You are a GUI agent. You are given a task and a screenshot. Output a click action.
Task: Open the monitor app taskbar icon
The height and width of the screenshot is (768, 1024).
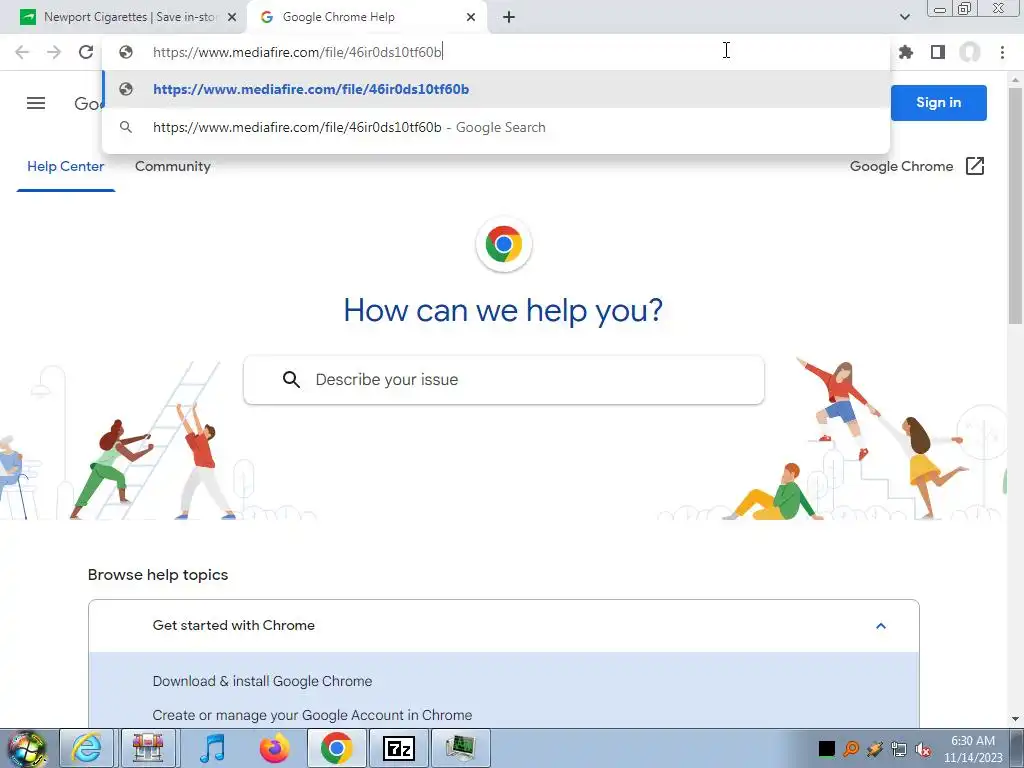coord(461,748)
